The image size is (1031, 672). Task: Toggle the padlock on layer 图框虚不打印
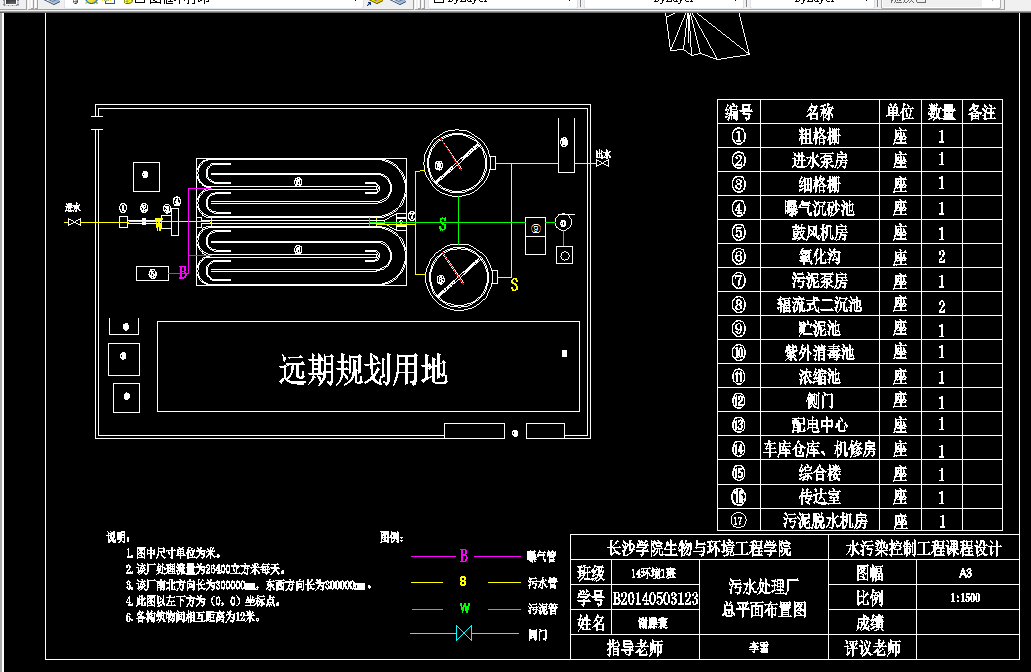click(x=128, y=4)
